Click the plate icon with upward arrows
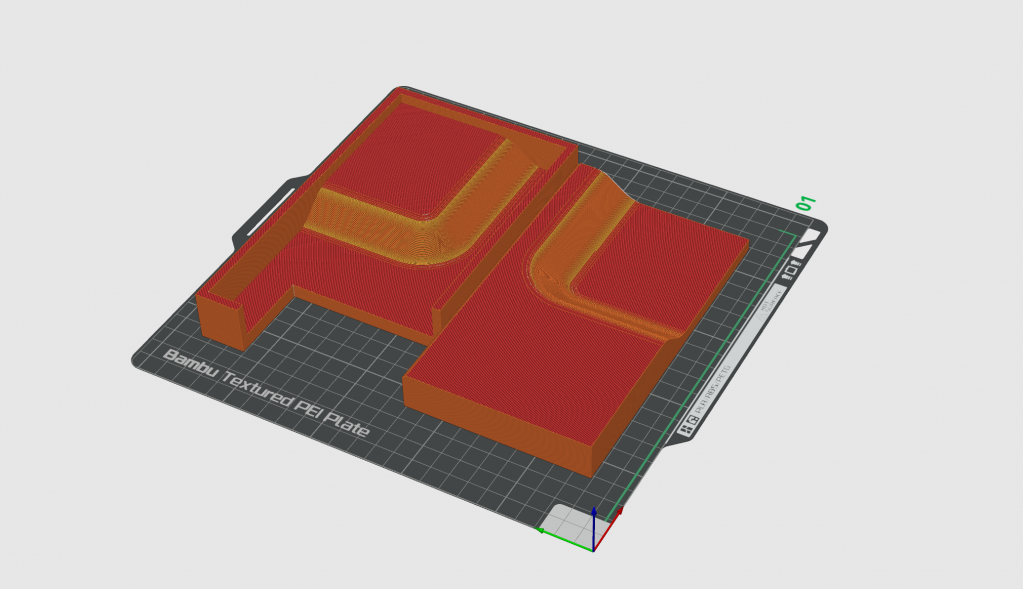This screenshot has width=1023, height=589. (790, 270)
